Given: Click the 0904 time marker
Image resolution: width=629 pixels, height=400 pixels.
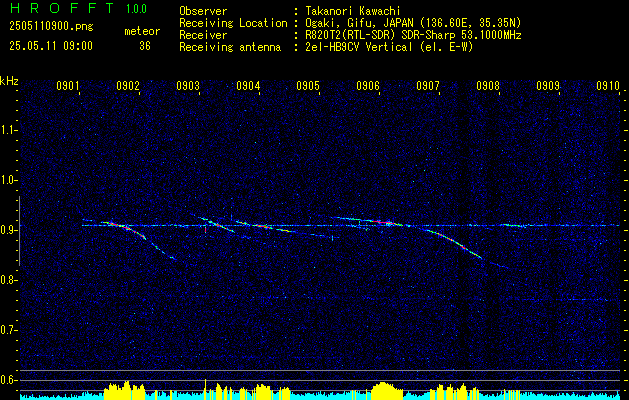Looking at the screenshot, I should (248, 85).
